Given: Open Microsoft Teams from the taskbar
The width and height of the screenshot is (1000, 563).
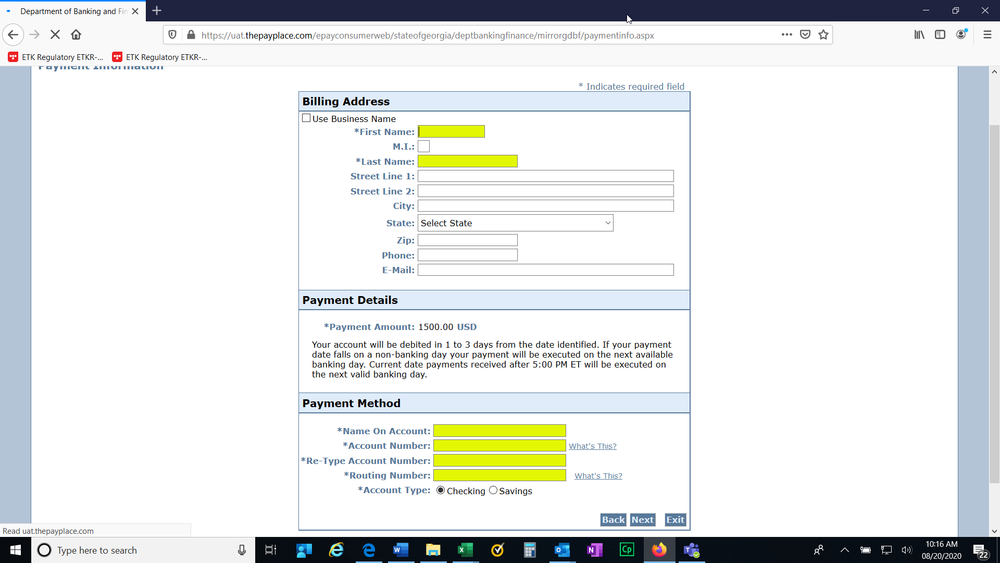Looking at the screenshot, I should (x=691, y=550).
